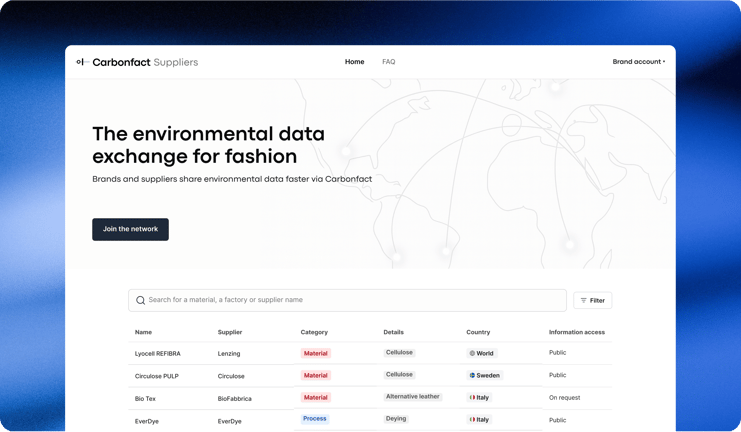Click the Information access column header
Screen dimensions: 741x432
click(577, 332)
